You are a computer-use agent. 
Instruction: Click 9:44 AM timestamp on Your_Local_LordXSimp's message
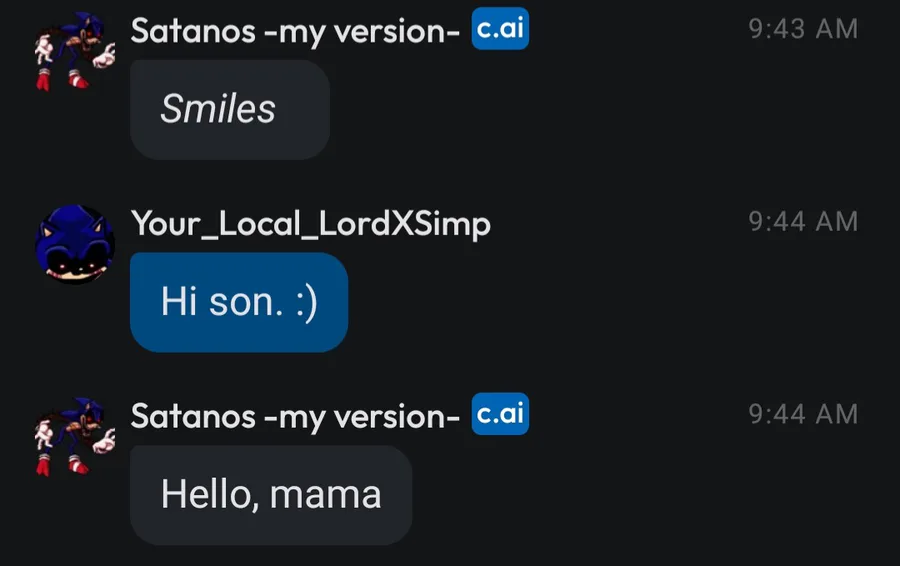tap(803, 222)
